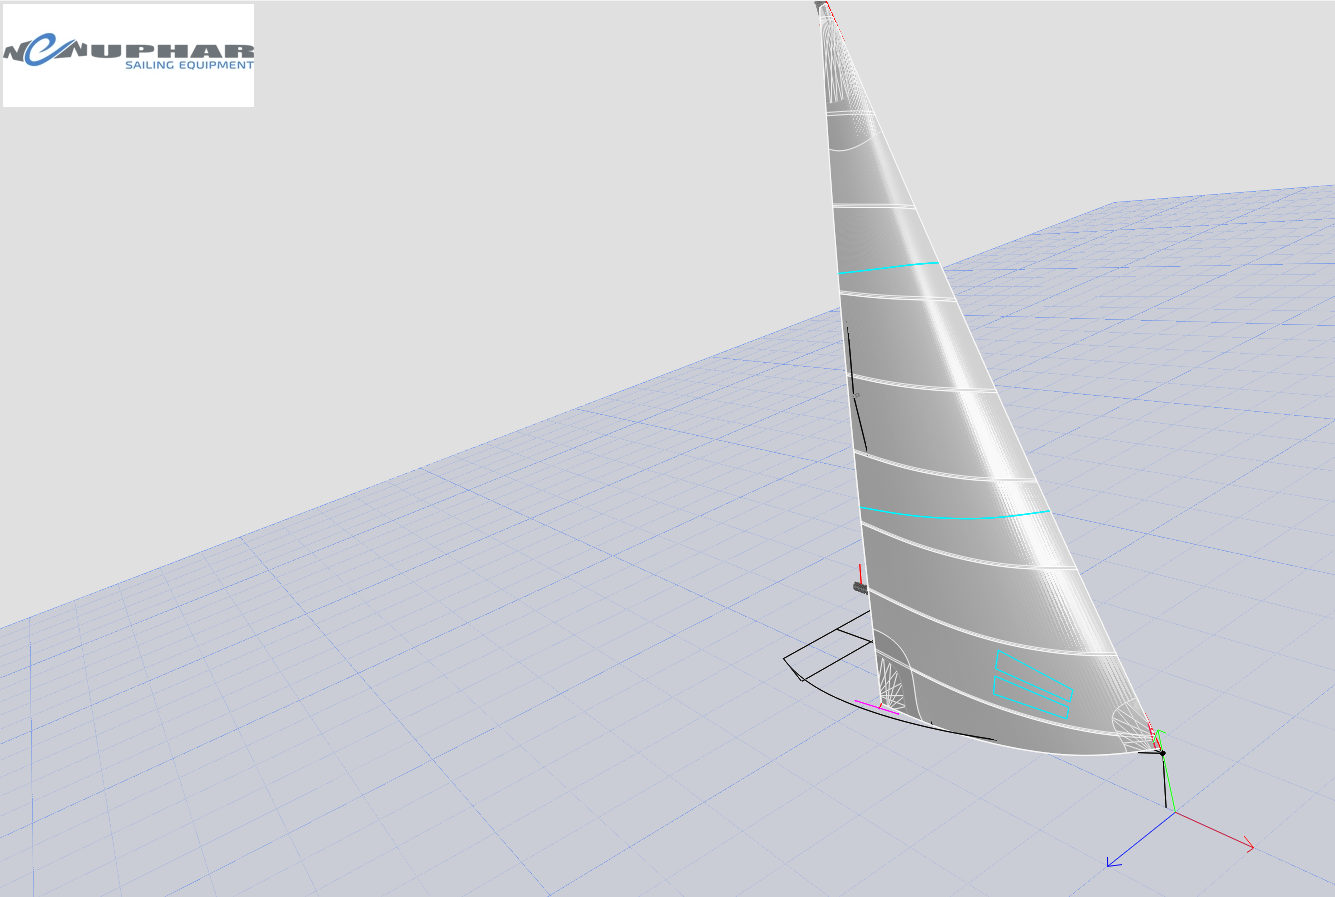Click the black tack point marker
The width and height of the screenshot is (1335, 897).
1162,752
